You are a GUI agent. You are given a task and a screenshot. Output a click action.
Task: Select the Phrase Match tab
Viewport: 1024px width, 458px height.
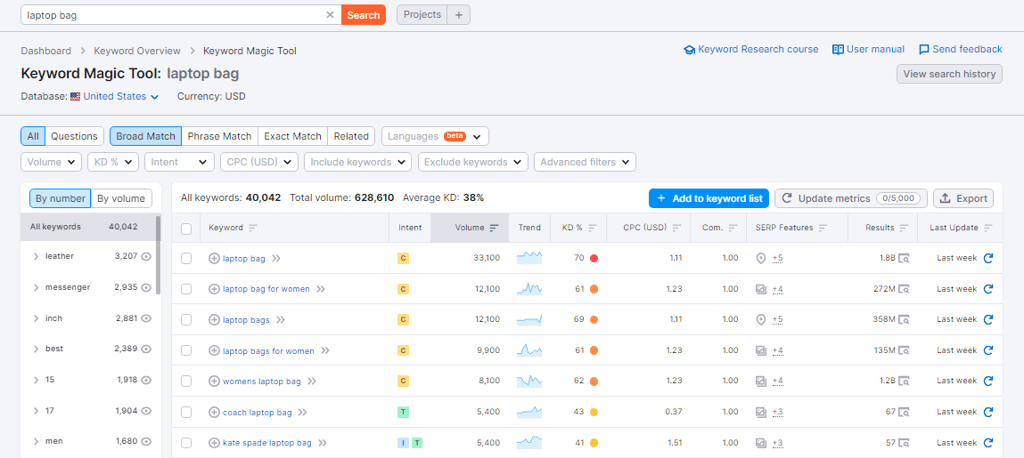point(219,137)
